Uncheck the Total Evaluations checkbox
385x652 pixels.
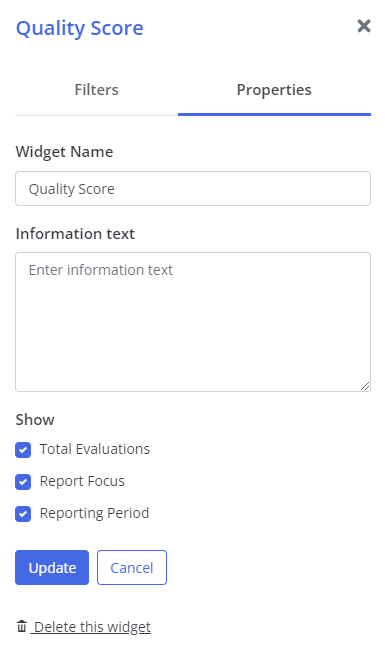point(23,450)
